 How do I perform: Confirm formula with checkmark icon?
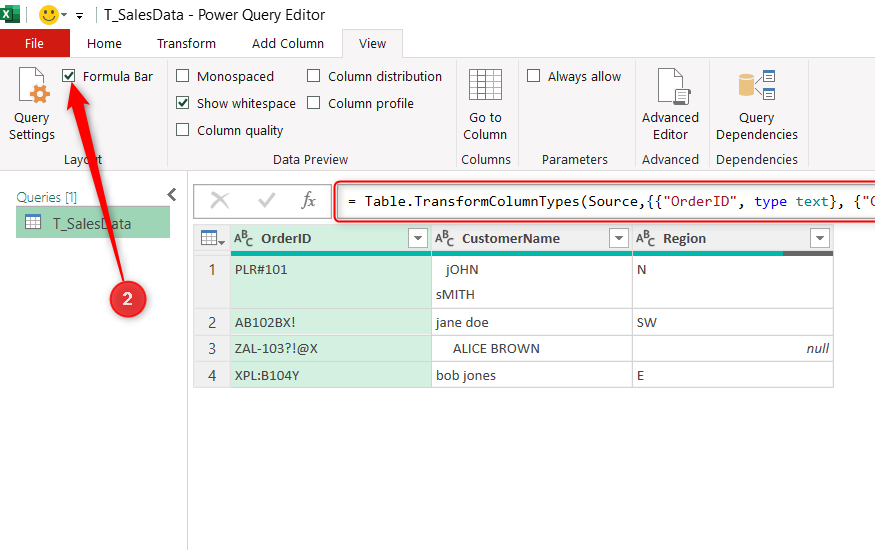[x=266, y=200]
